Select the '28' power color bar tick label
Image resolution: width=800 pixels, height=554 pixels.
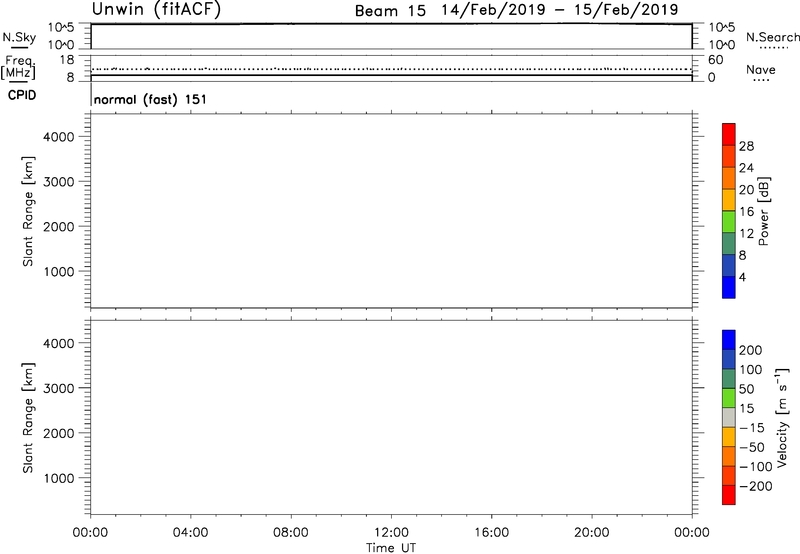pyautogui.click(x=746, y=146)
